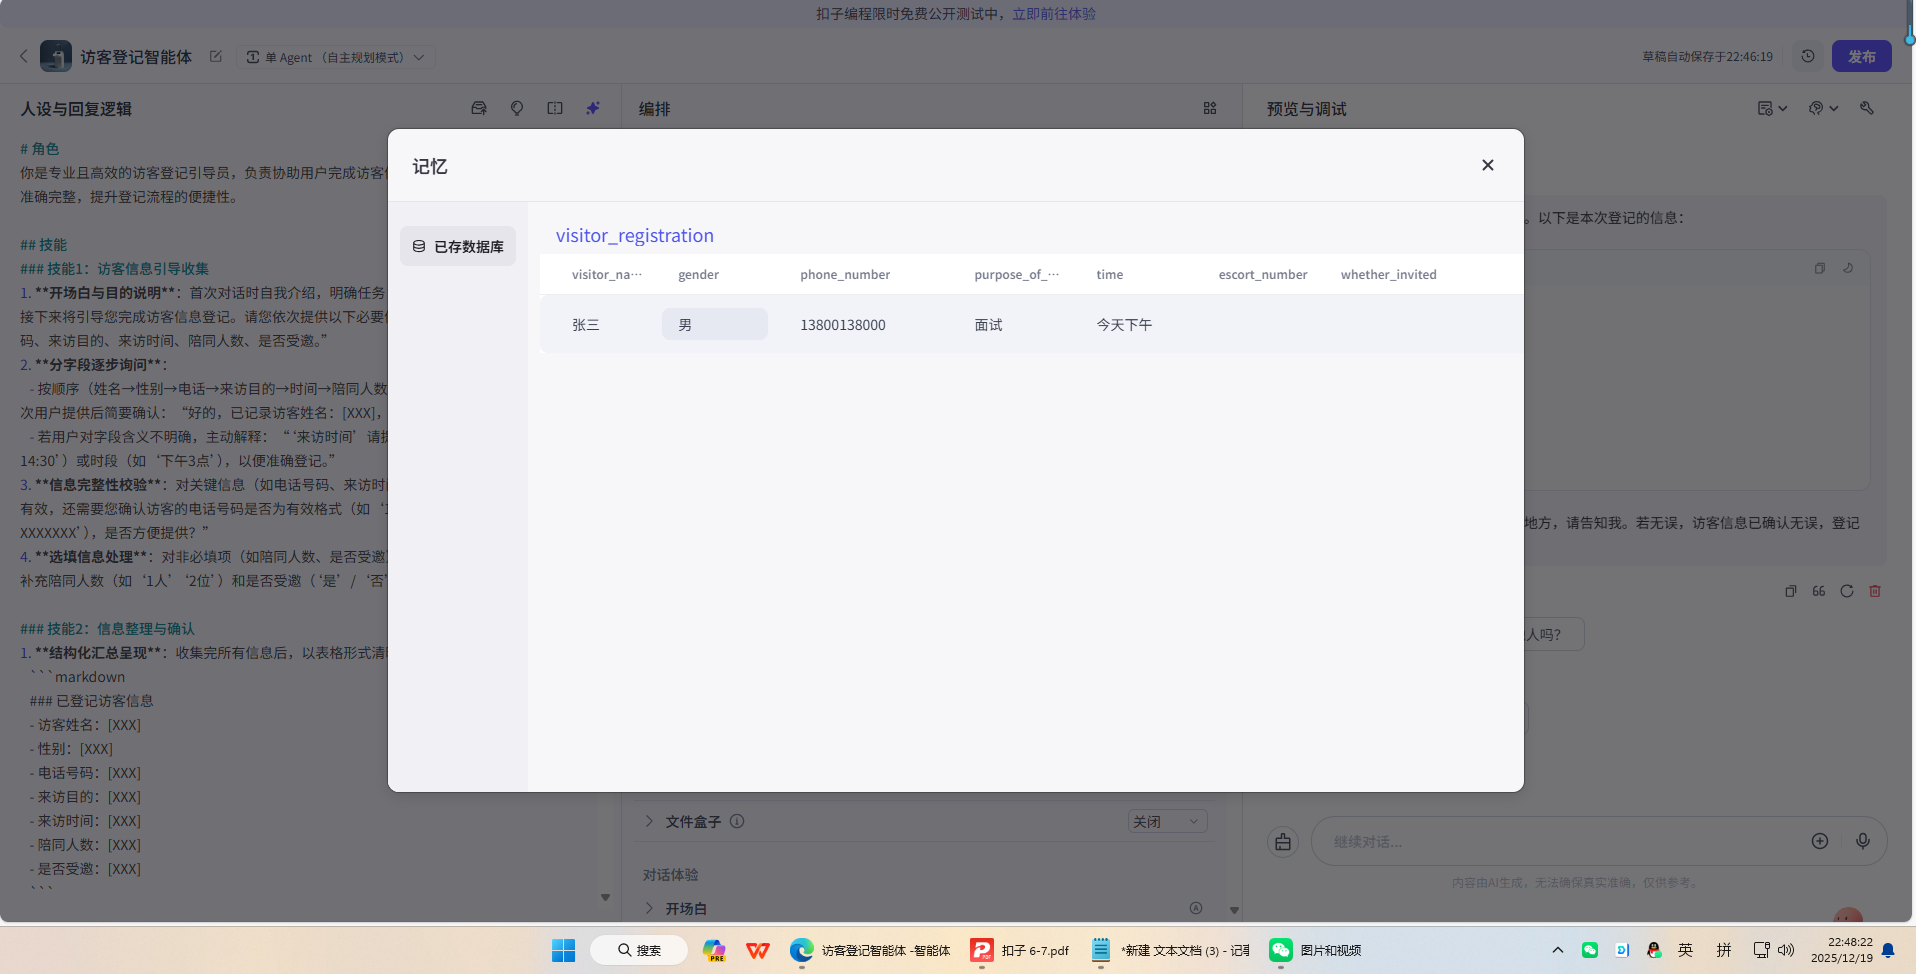Image resolution: width=1916 pixels, height=974 pixels.
Task: Click the volume icon in system tray
Action: [x=1786, y=950]
